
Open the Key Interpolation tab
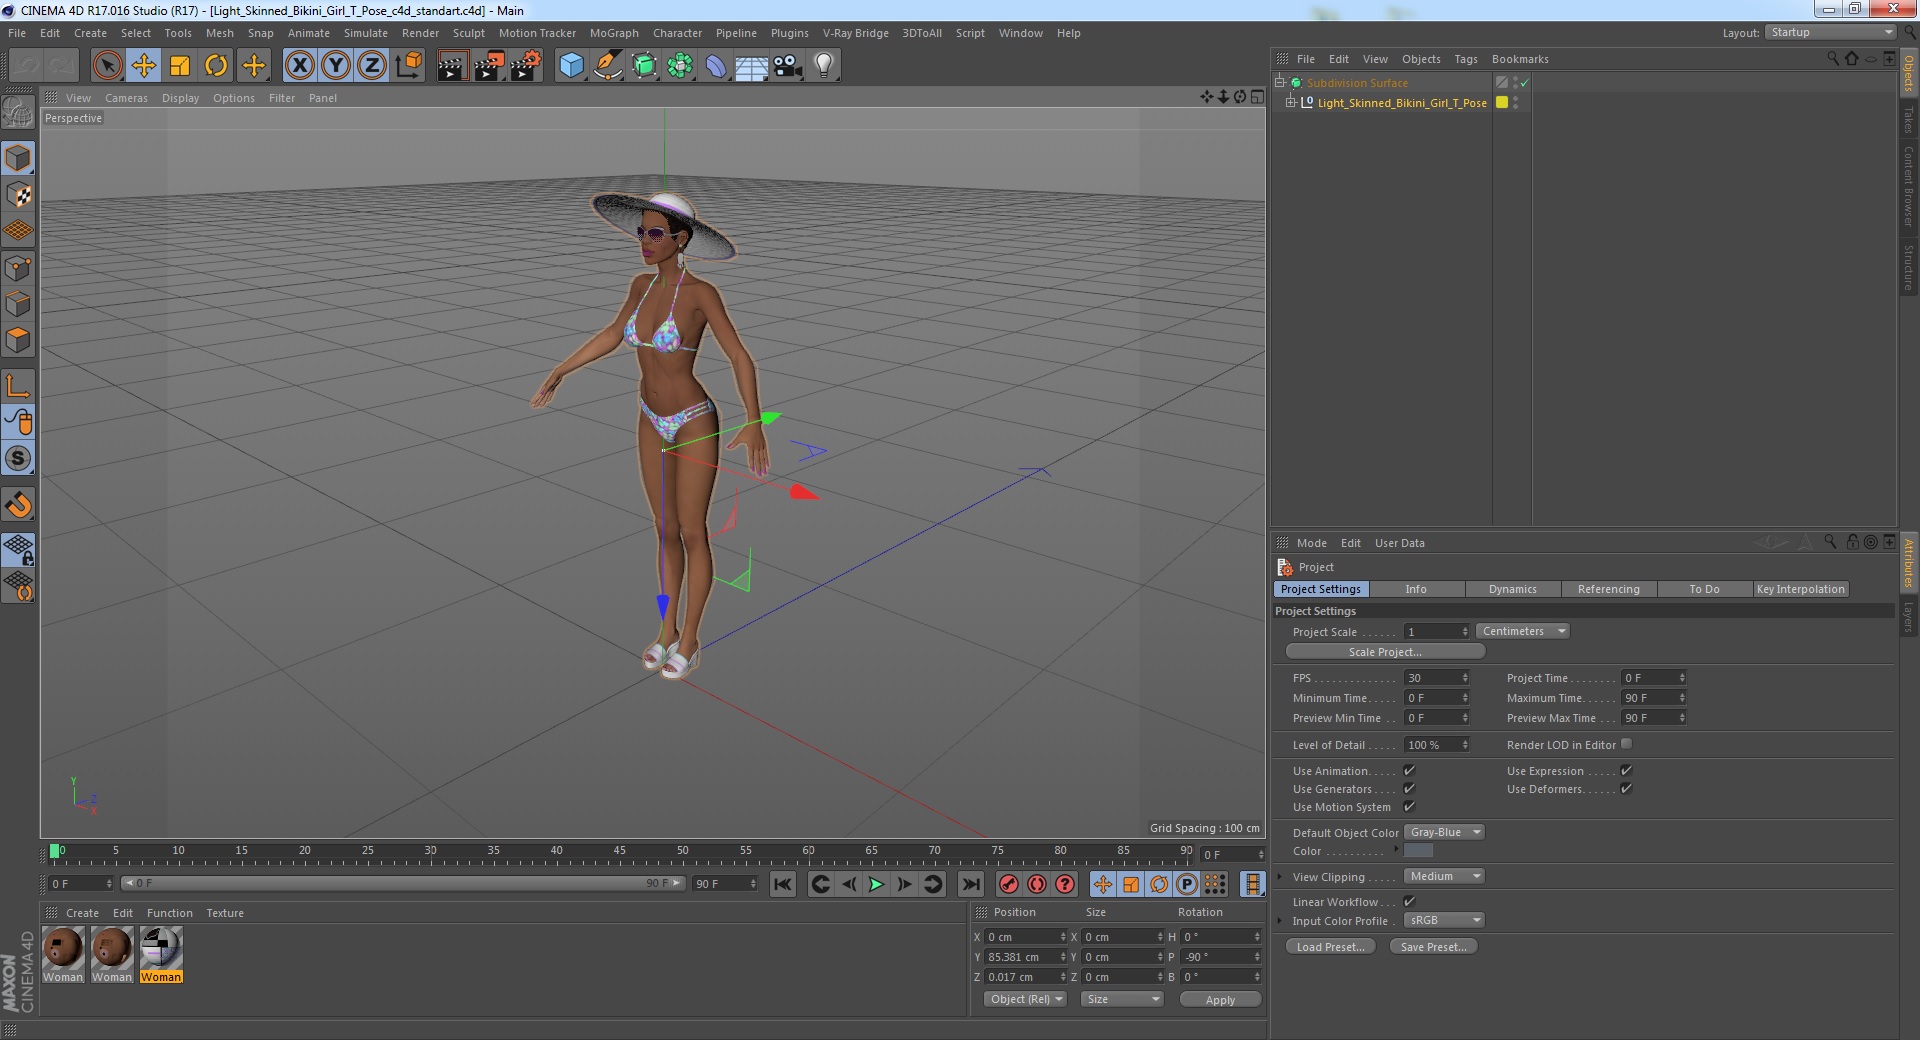point(1800,589)
